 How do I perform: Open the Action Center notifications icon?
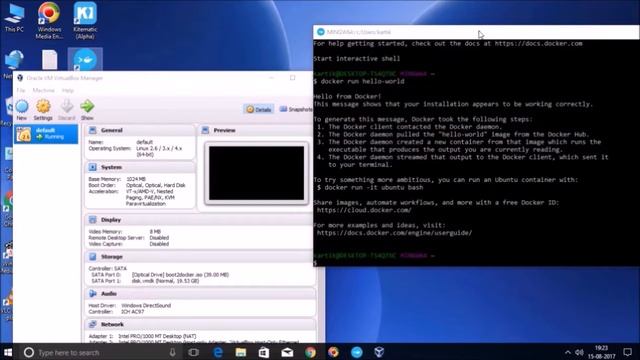point(628,352)
